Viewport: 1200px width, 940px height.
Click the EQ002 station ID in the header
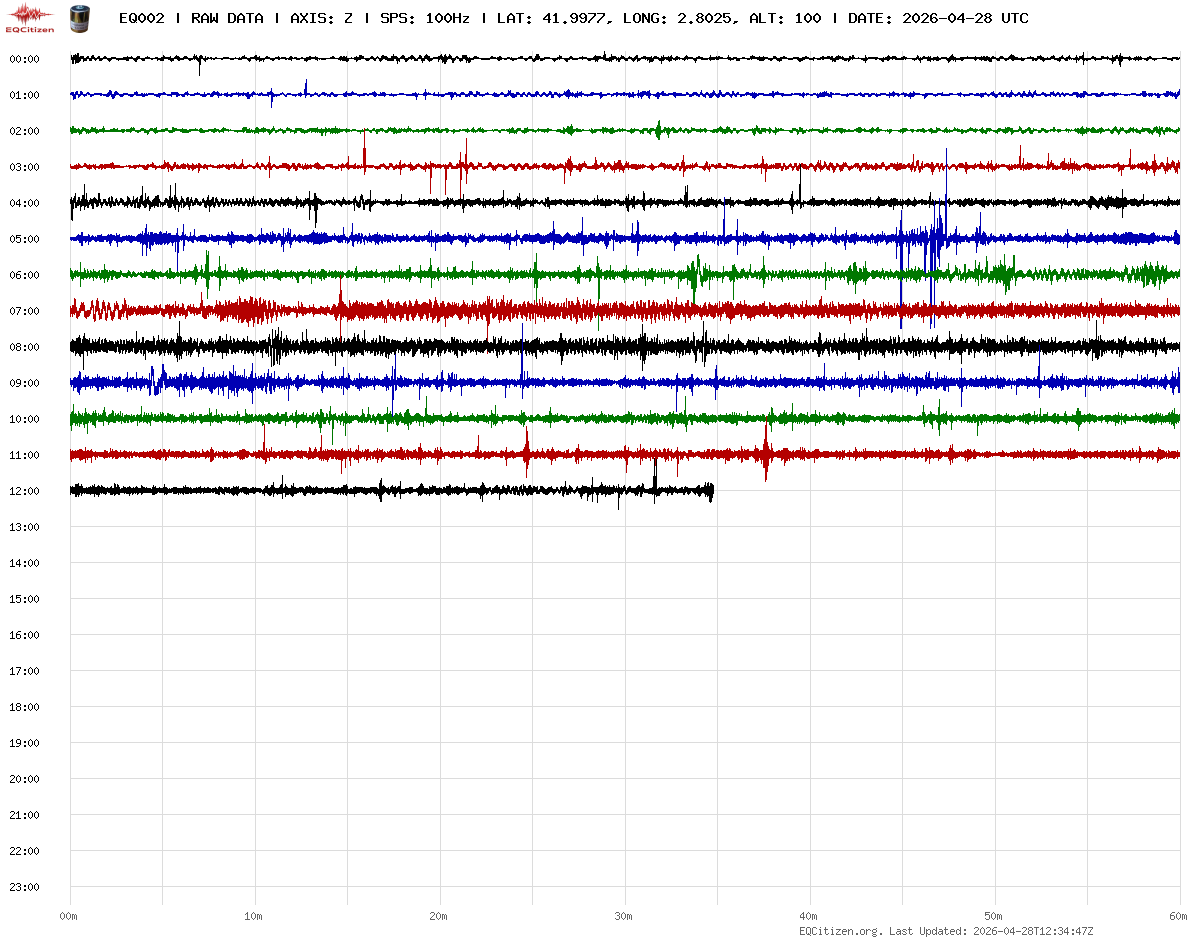141,18
